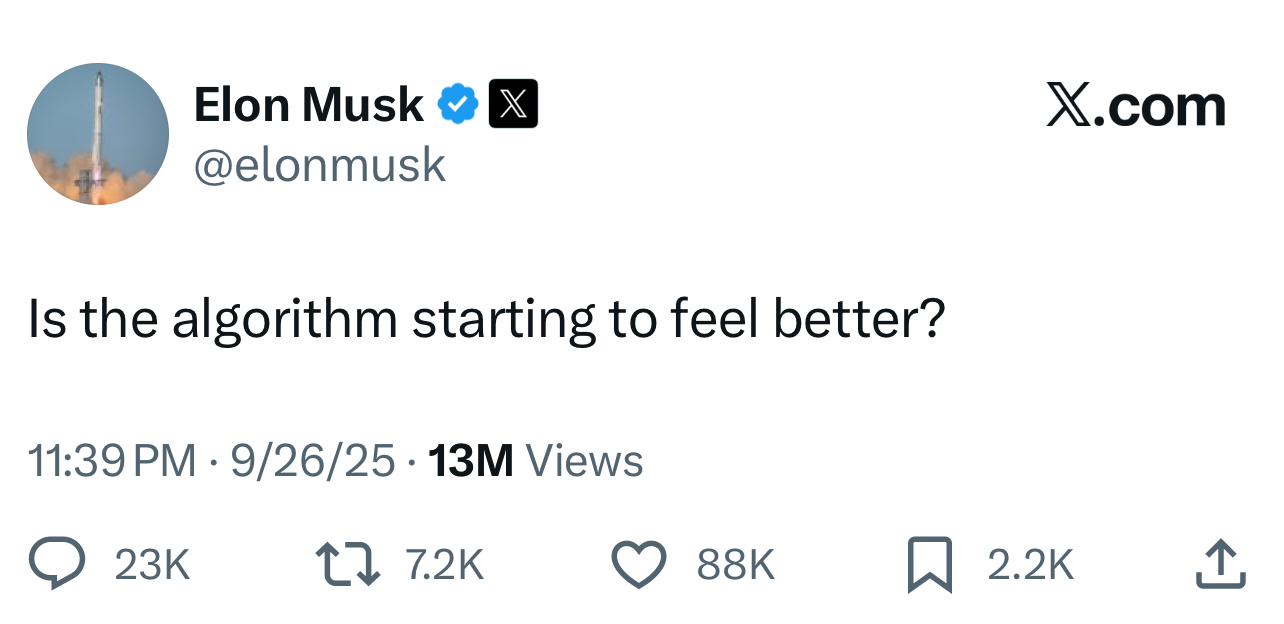Open the @elonmusk handle link
The image size is (1284, 624).
[x=319, y=165]
